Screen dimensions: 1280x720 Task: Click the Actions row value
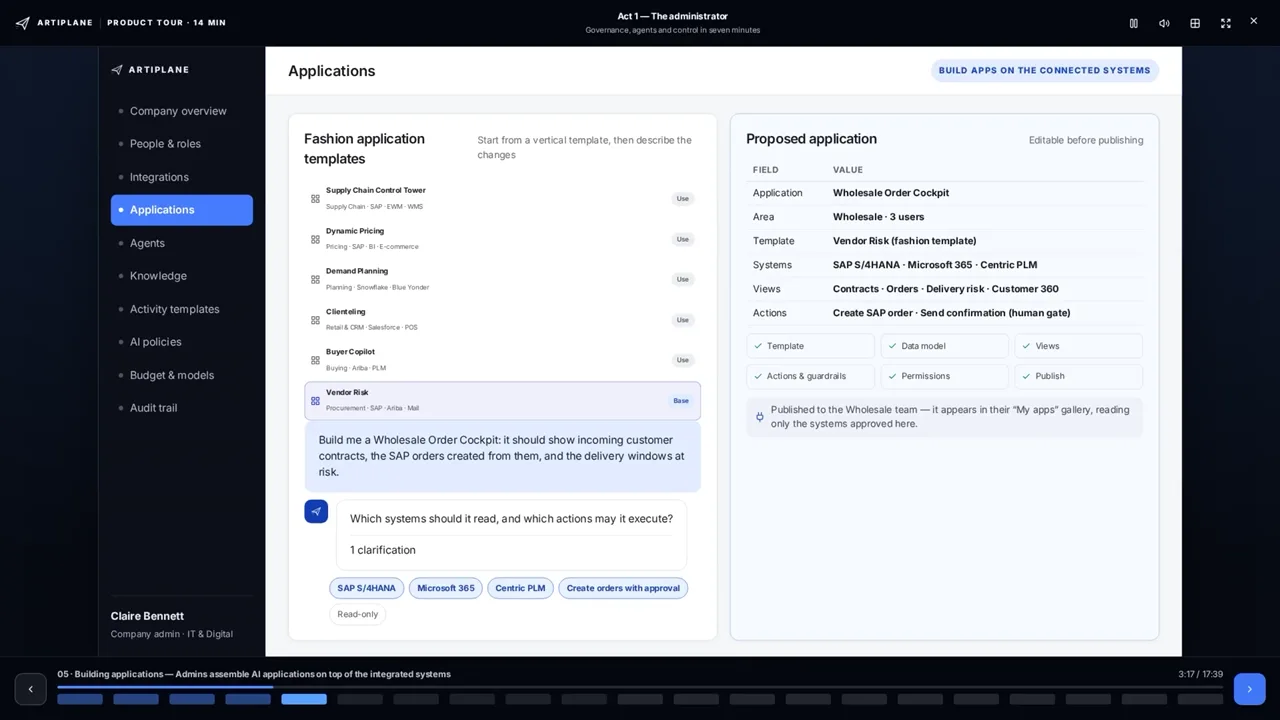pyautogui.click(x=952, y=313)
